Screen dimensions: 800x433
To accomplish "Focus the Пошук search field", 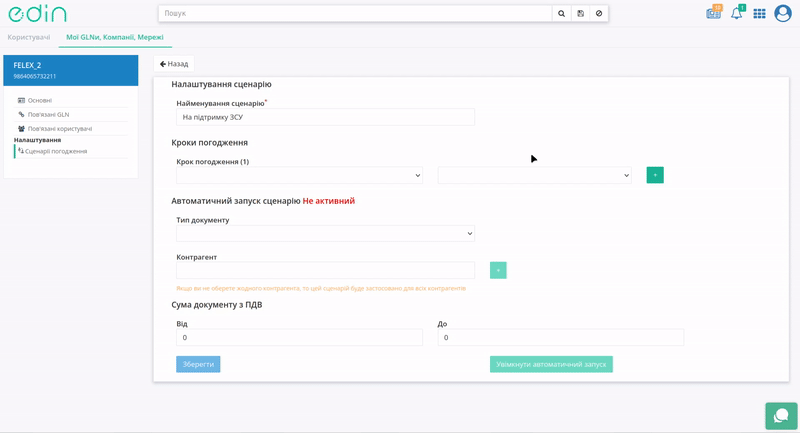I will 355,14.
